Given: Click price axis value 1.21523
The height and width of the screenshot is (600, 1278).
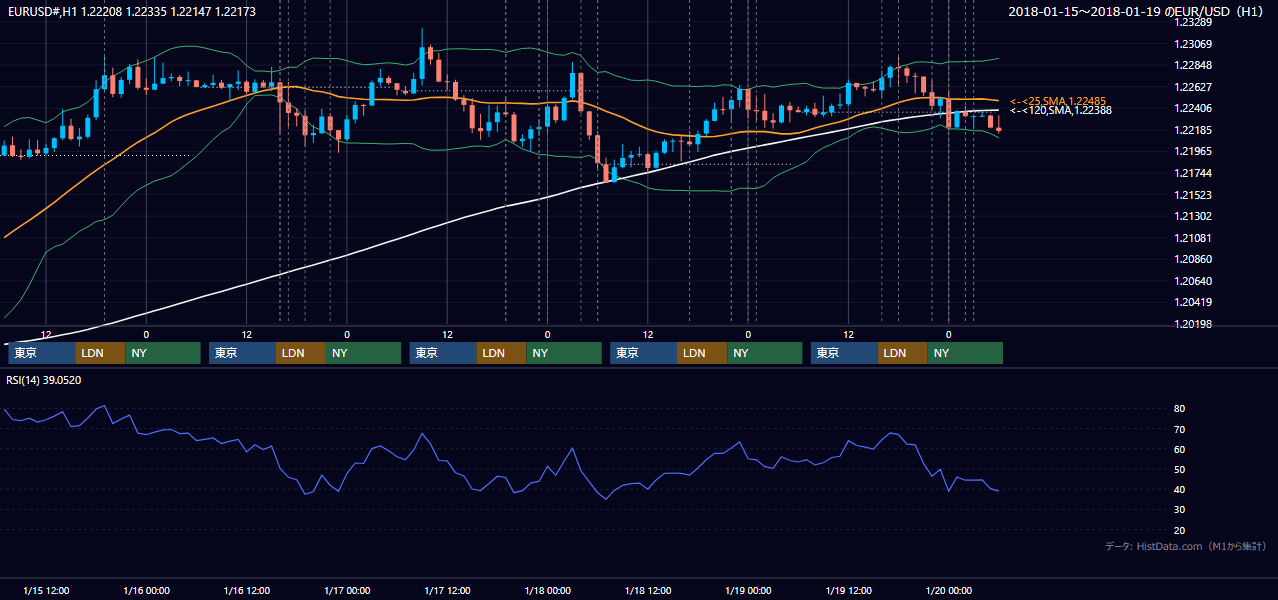Looking at the screenshot, I should point(1193,195).
